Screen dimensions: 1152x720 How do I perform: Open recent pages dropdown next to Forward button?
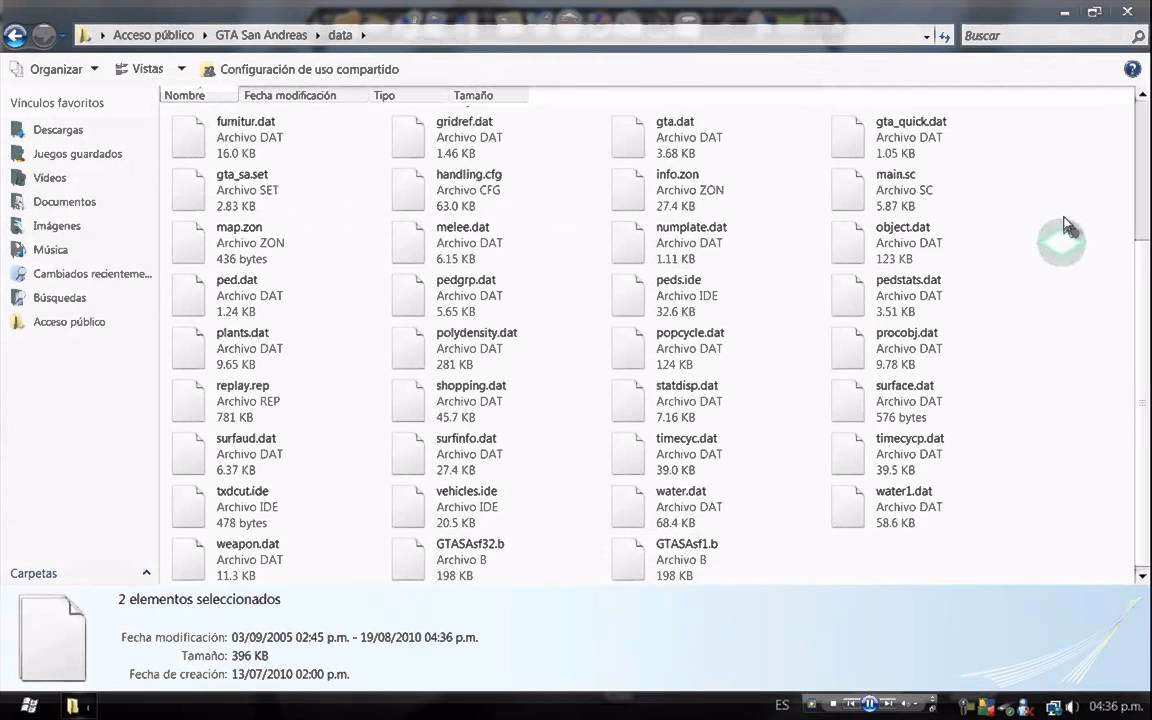[63, 35]
